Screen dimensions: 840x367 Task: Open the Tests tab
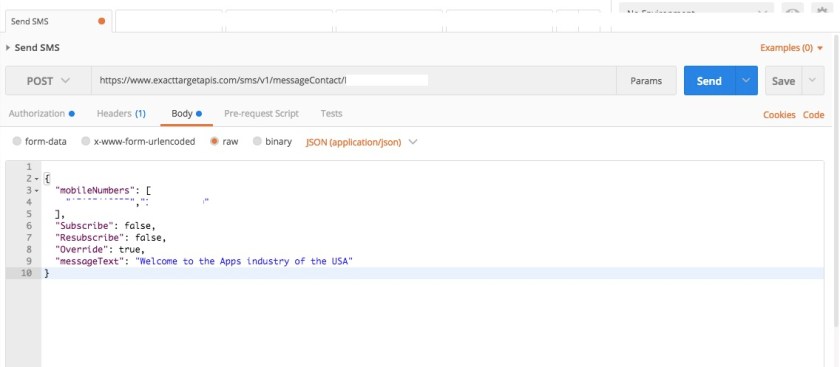point(332,114)
